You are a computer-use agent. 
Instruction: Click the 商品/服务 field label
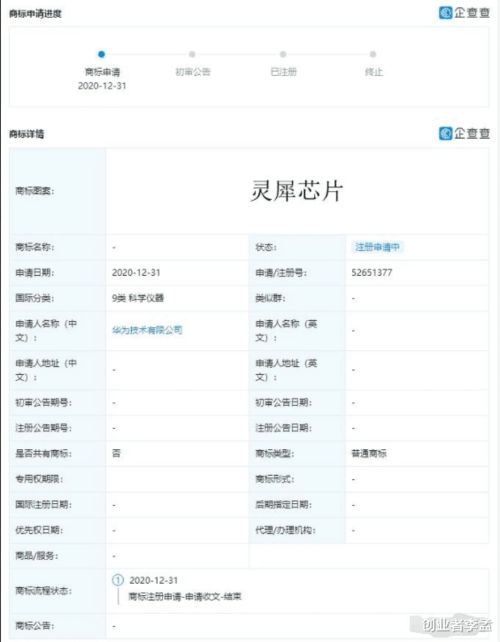click(37, 556)
